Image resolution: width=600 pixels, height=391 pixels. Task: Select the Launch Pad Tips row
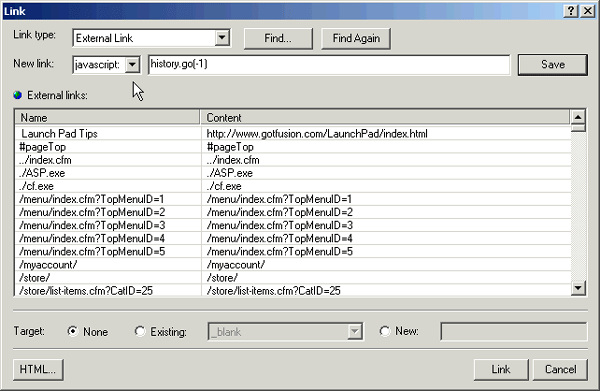pos(293,134)
